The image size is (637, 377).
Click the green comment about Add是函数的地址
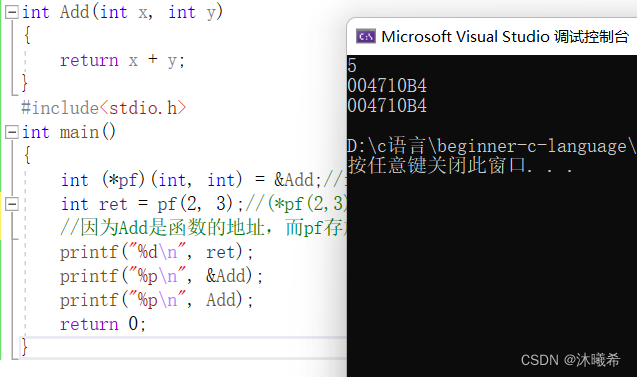[203, 228]
